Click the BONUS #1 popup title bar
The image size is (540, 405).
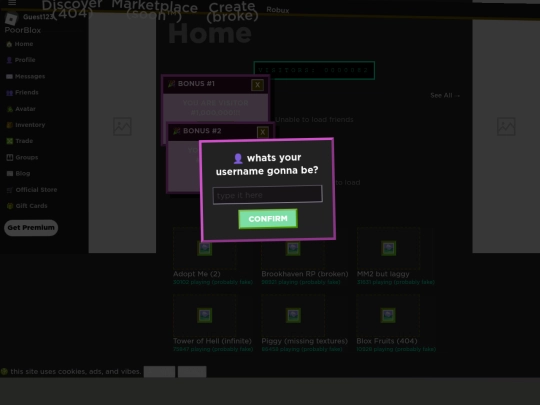click(215, 84)
